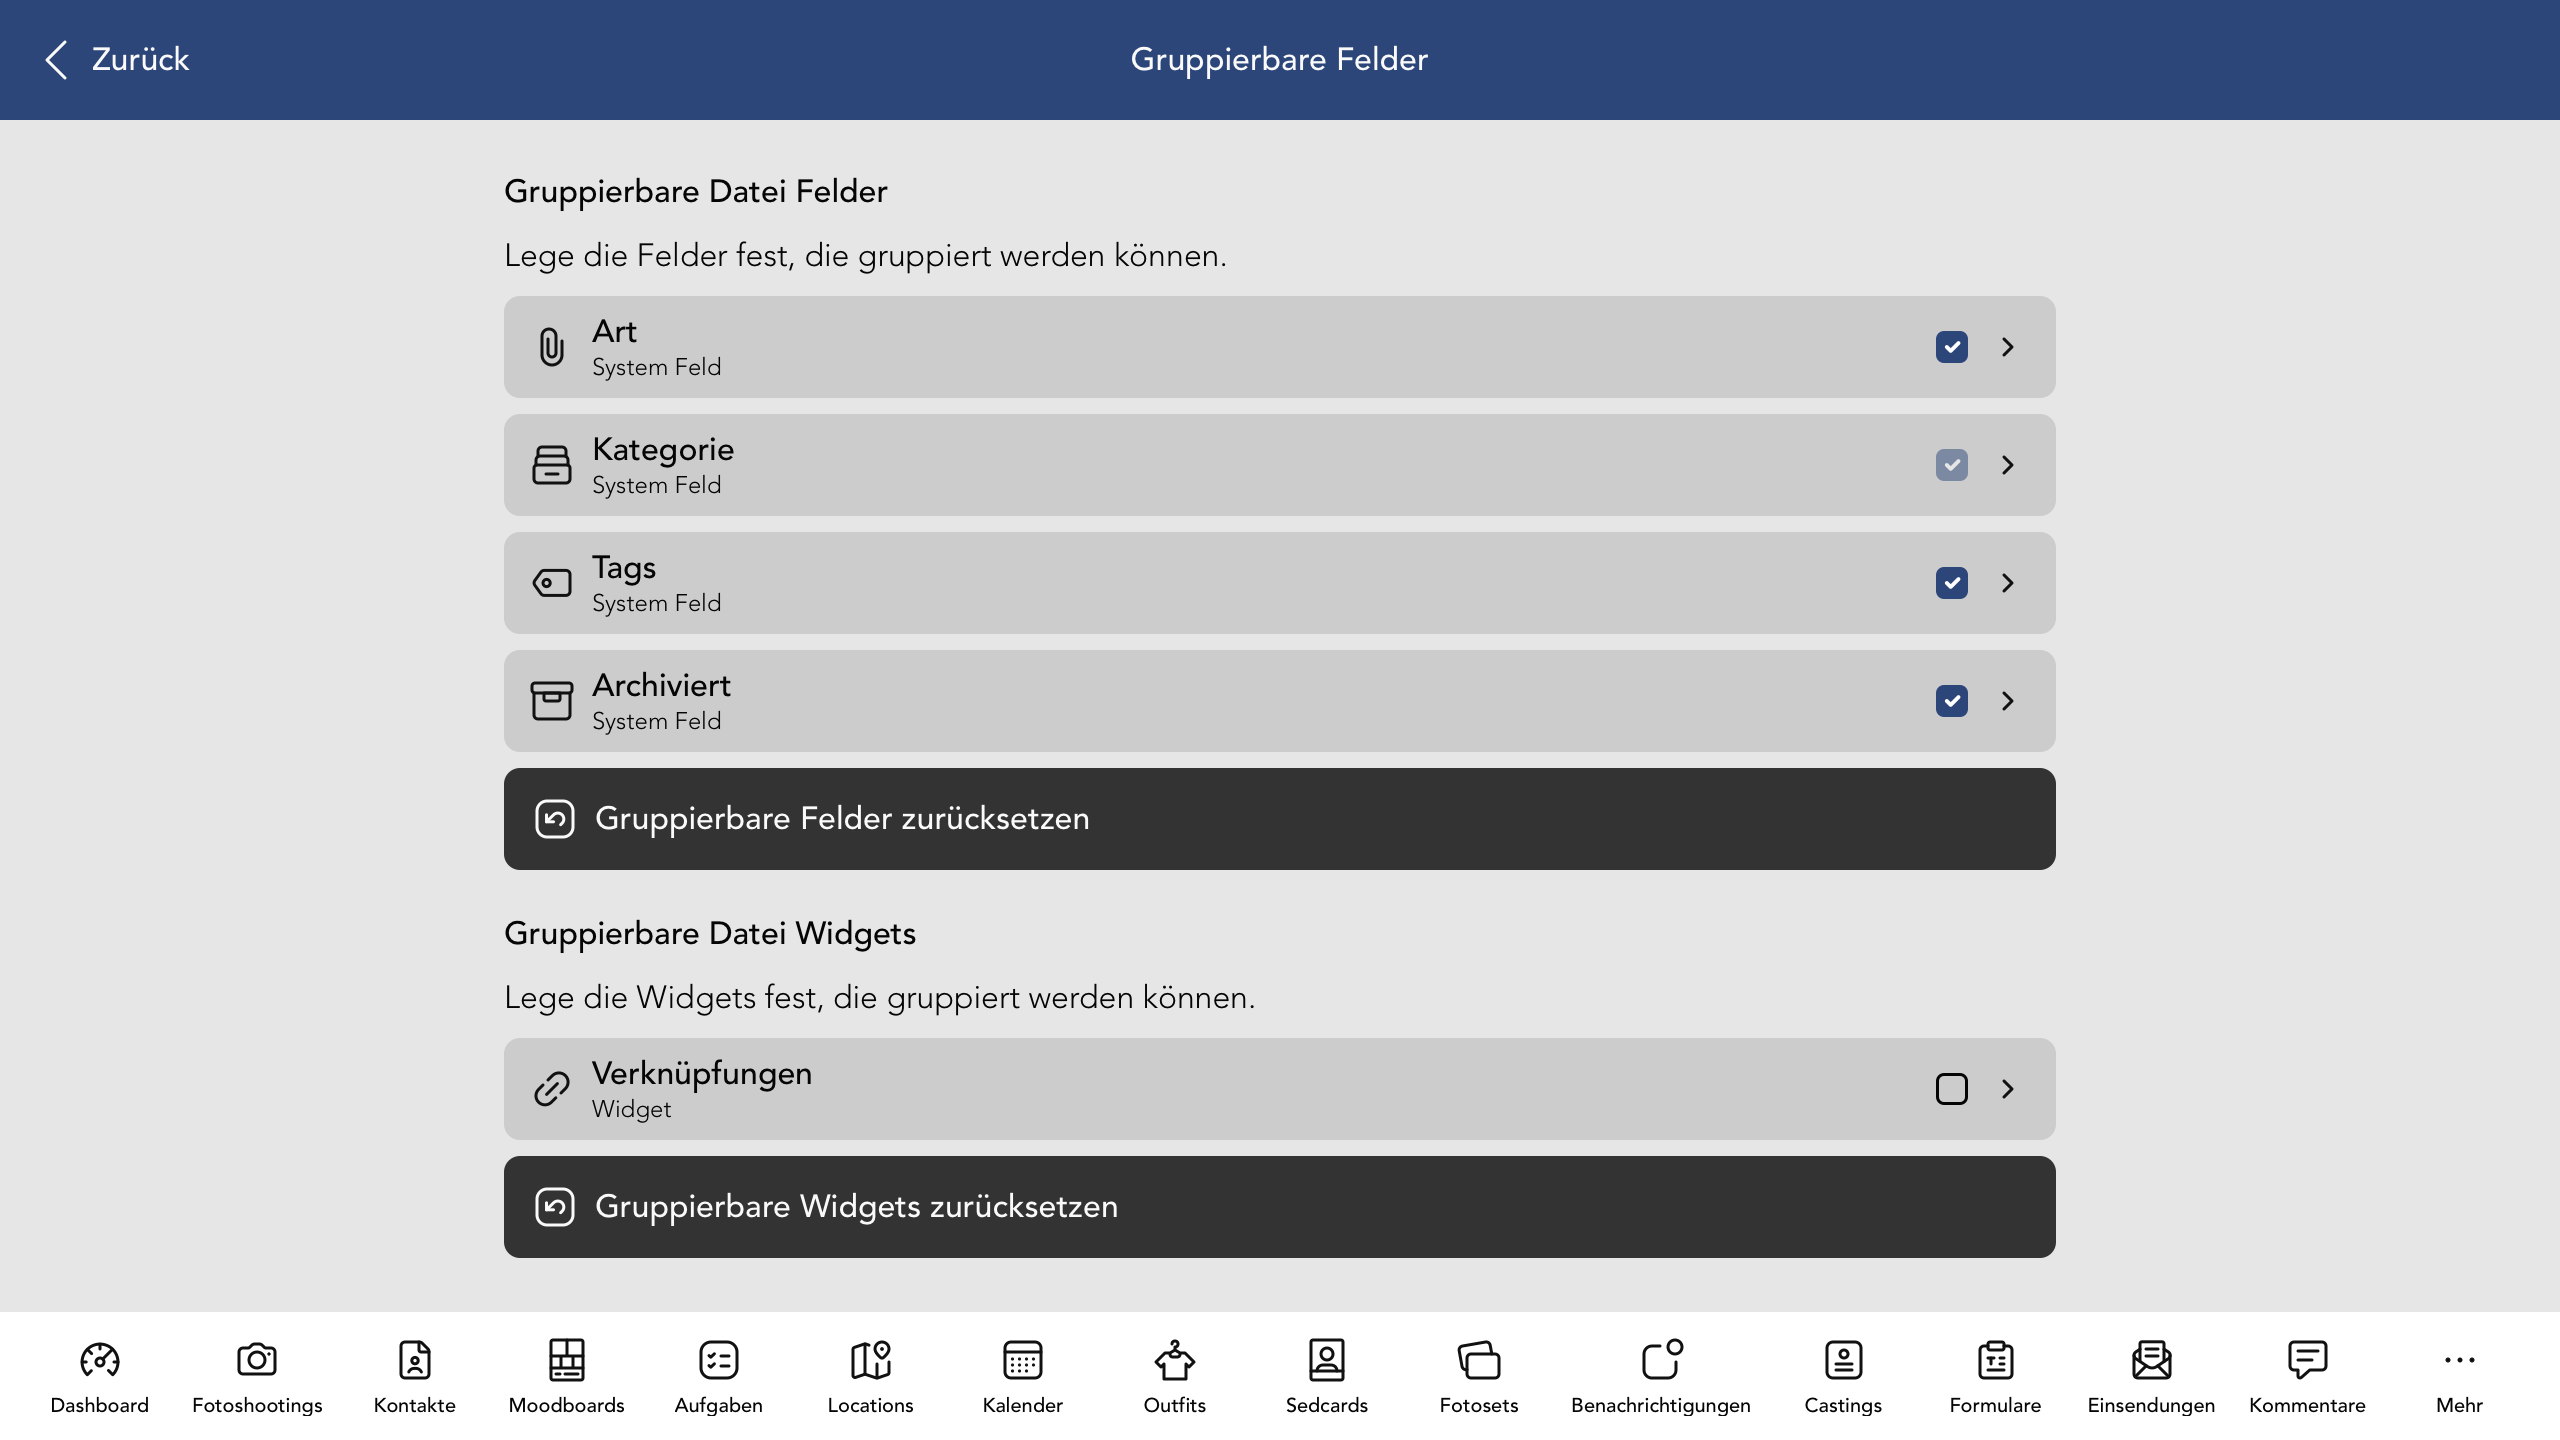Click the back arrow icon next to Zurück

pos(57,60)
